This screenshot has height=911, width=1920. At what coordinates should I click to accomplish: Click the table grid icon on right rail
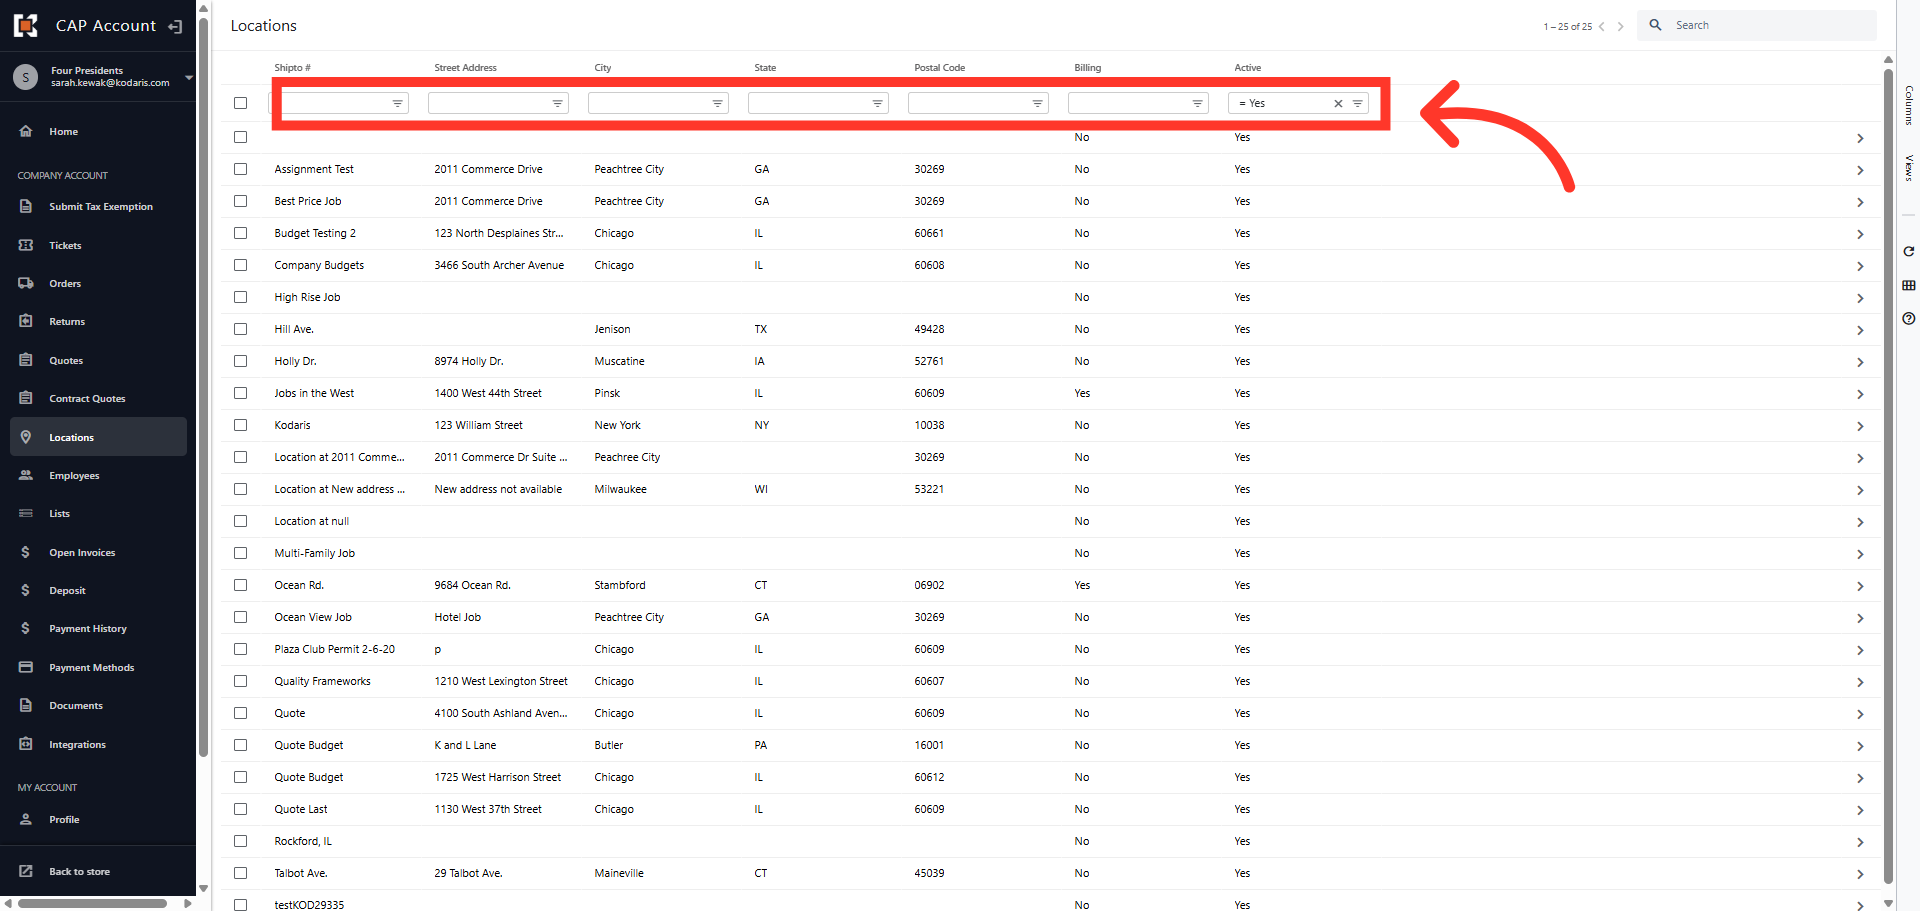point(1909,285)
